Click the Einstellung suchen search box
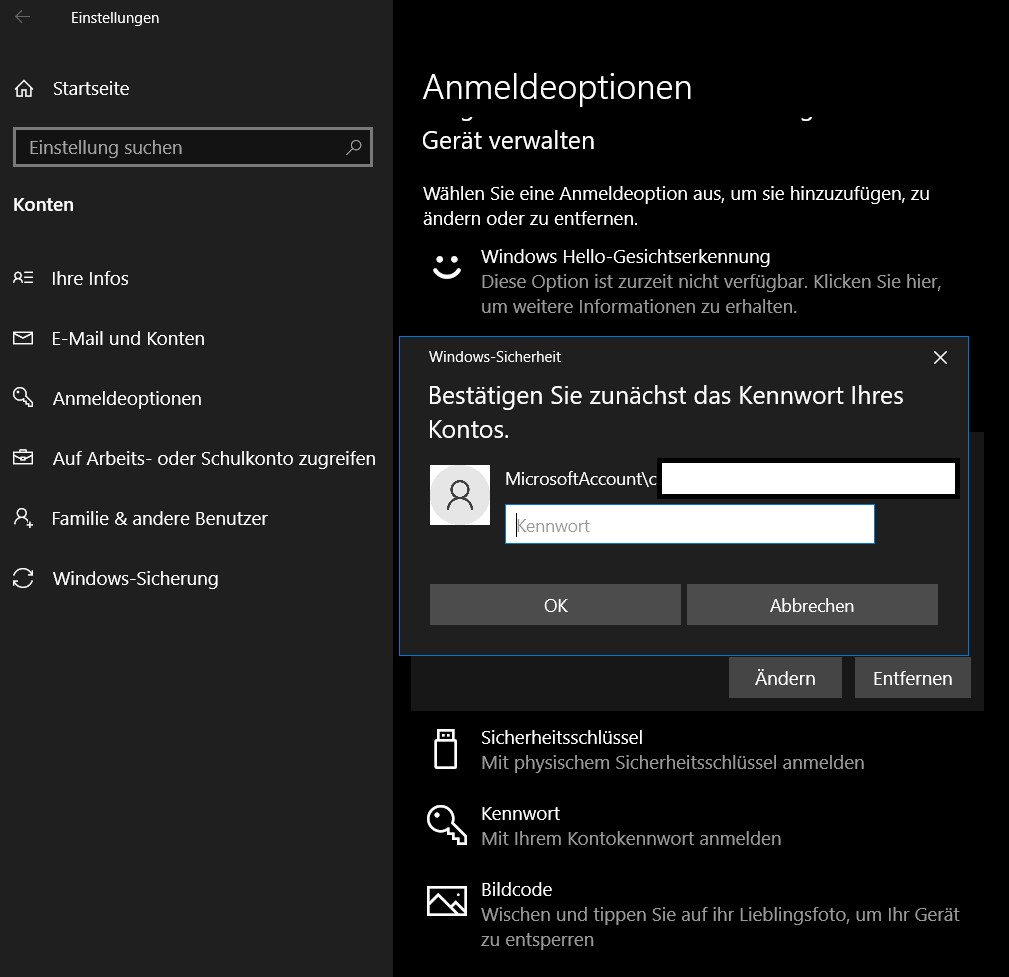Screen dimensions: 1009x977 (x=193, y=147)
